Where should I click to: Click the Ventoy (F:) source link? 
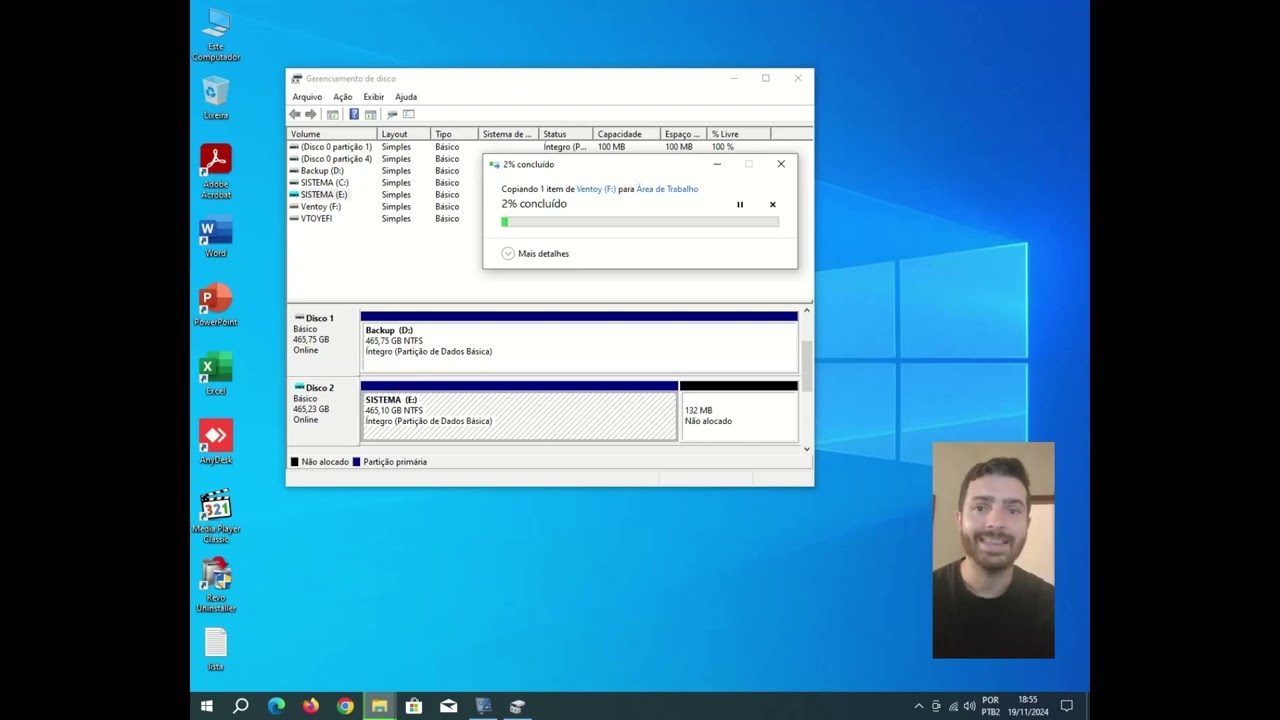596,189
